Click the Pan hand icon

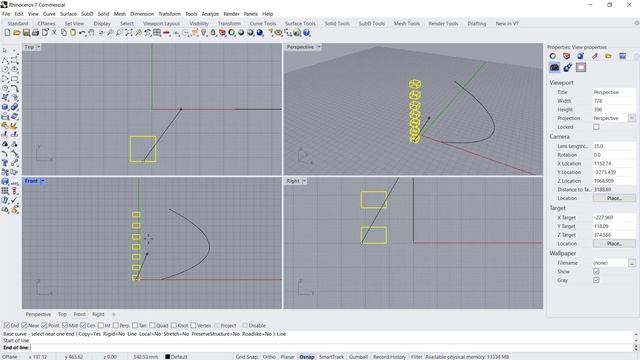point(91,33)
